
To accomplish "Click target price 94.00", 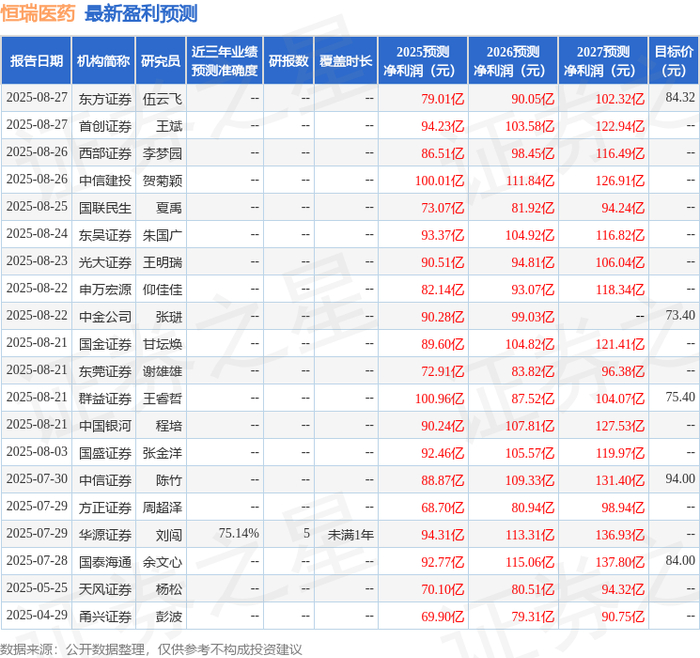I will 680,479.
